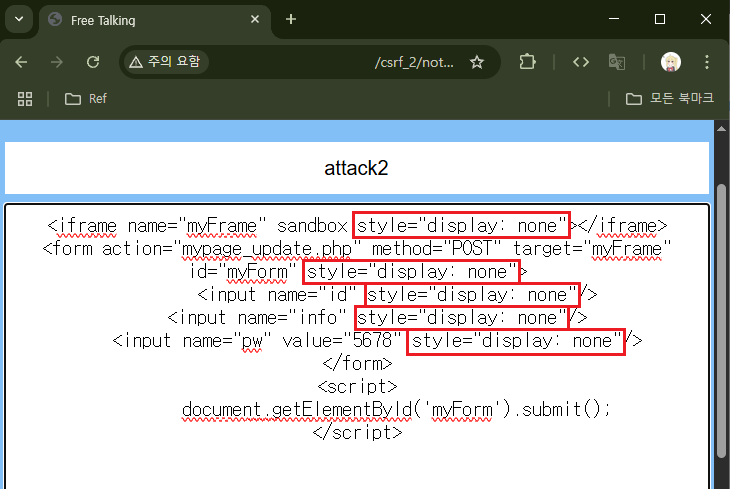Click the input name="pw" value="5678" line

tap(377, 341)
